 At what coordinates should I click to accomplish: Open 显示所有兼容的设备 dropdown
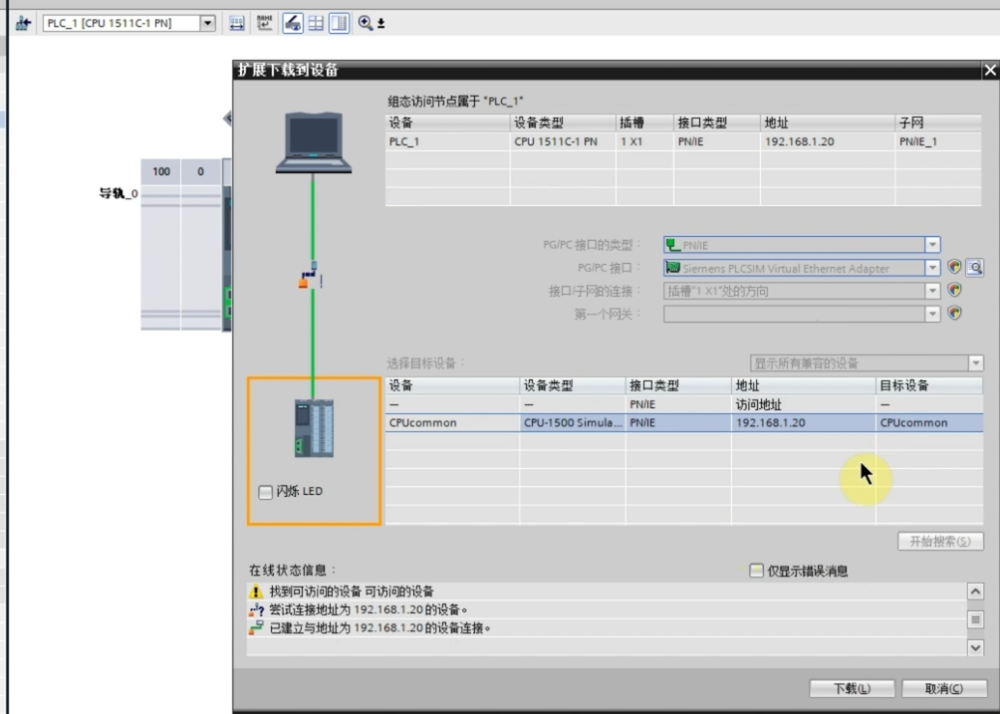tap(975, 363)
